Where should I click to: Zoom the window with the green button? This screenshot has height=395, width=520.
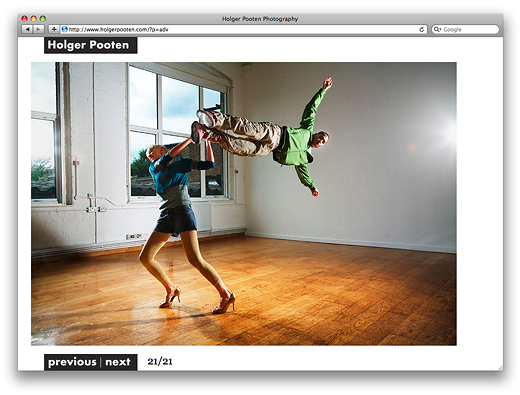tap(43, 19)
